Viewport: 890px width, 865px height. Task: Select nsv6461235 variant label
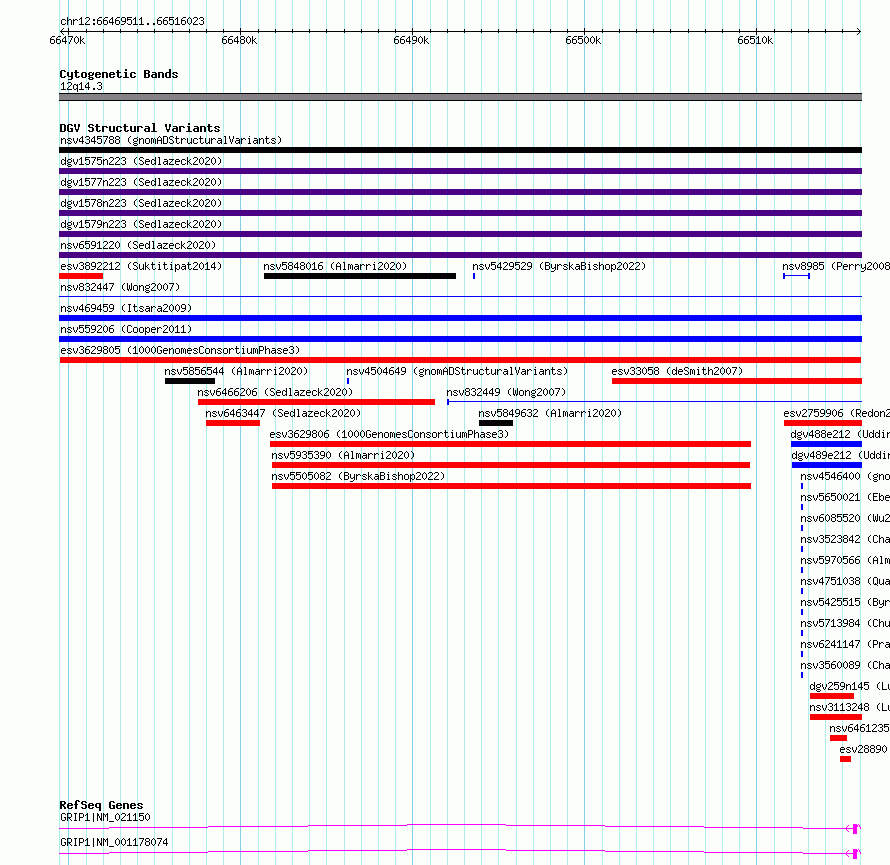[x=859, y=728]
